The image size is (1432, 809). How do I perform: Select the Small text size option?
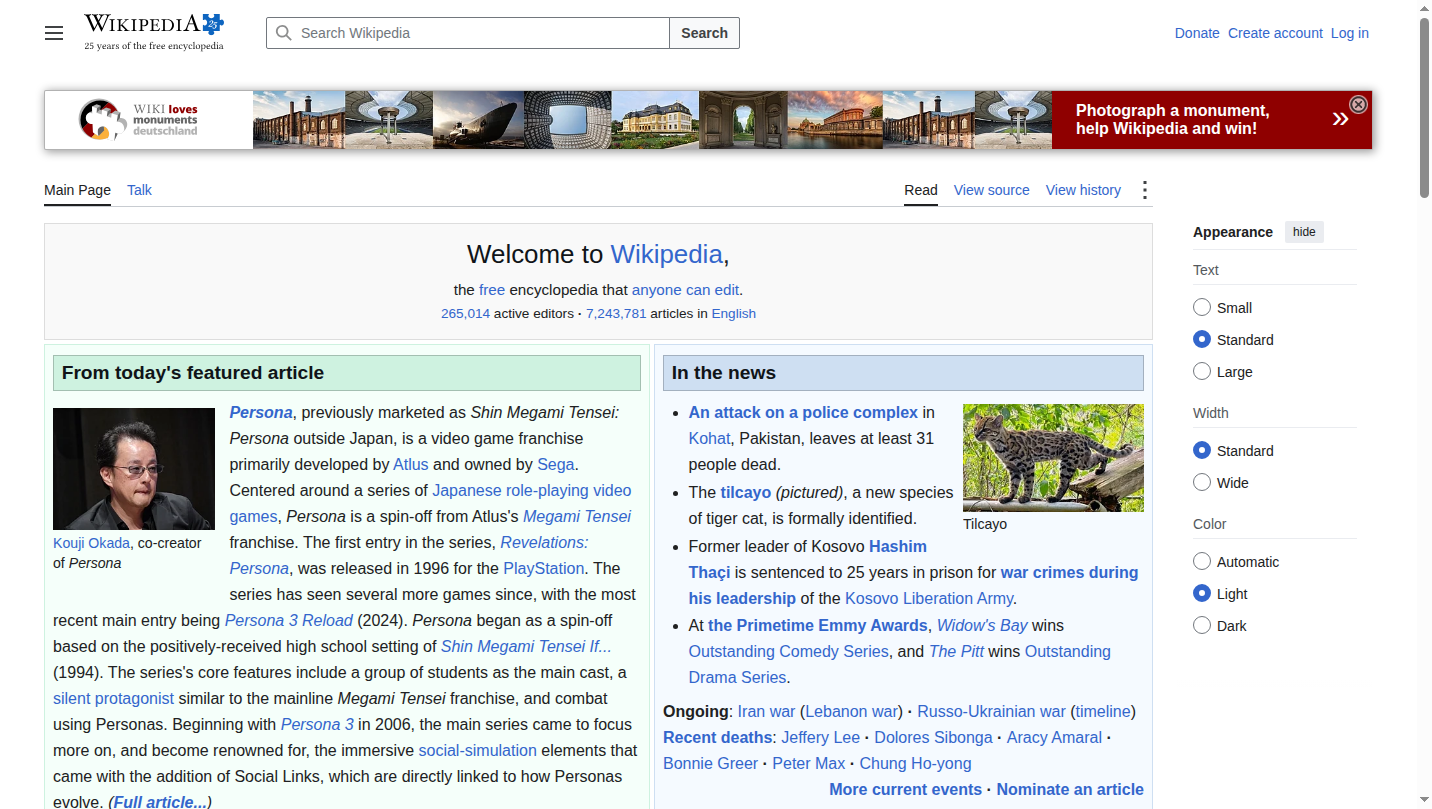pyautogui.click(x=1202, y=308)
